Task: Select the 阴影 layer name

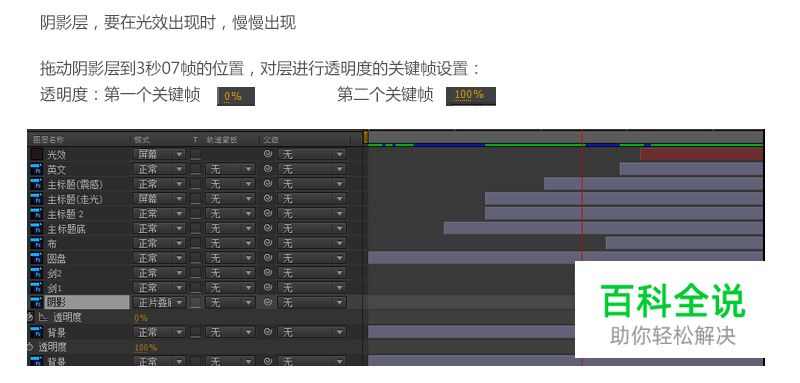Action: pyautogui.click(x=87, y=302)
